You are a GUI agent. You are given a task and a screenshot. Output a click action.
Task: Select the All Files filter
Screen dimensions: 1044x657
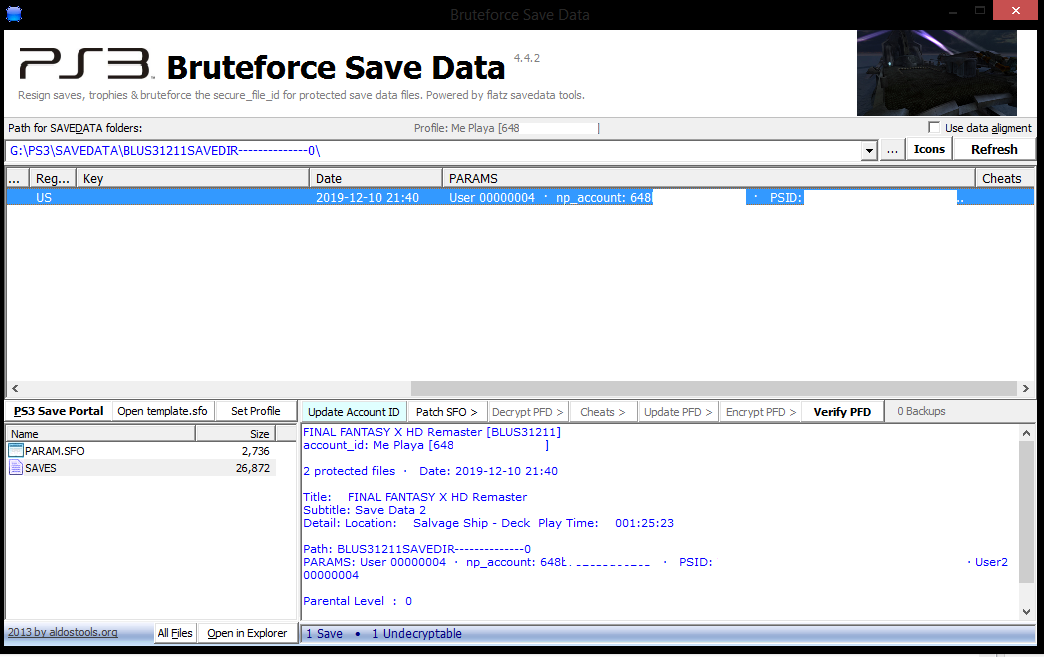(175, 633)
